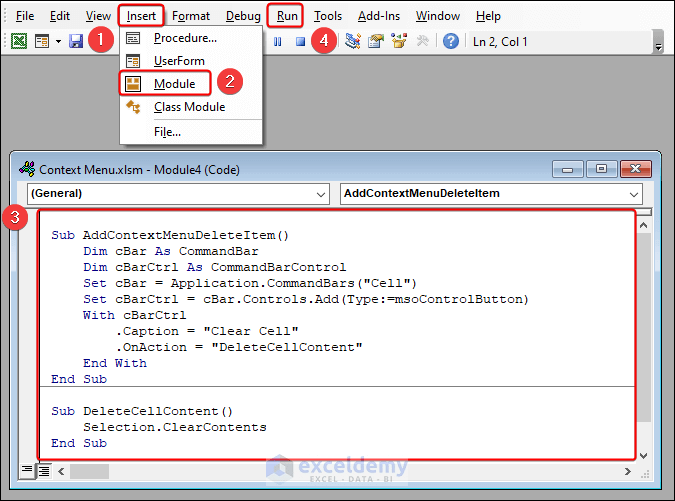Toggle Full Module View button
The height and width of the screenshot is (501, 675).
coord(43,470)
